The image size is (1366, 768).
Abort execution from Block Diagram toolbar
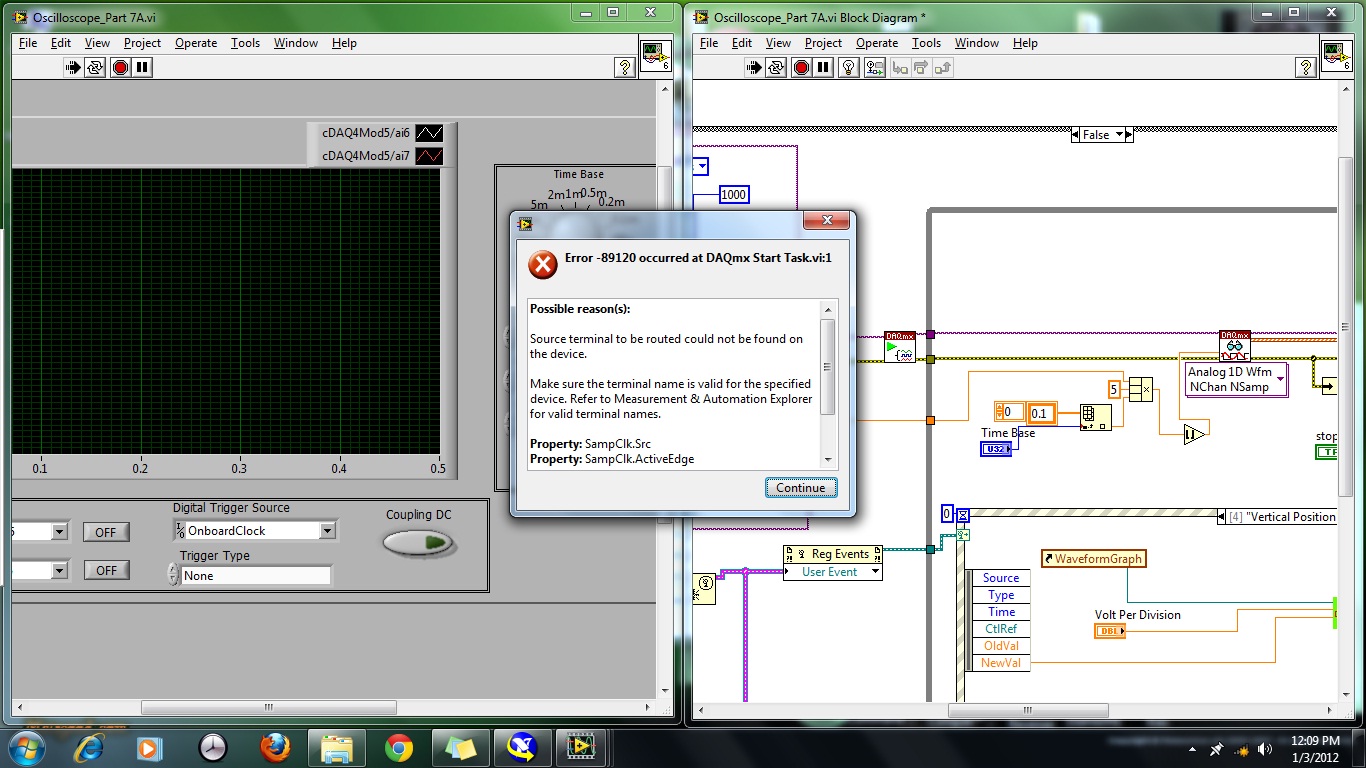[801, 68]
